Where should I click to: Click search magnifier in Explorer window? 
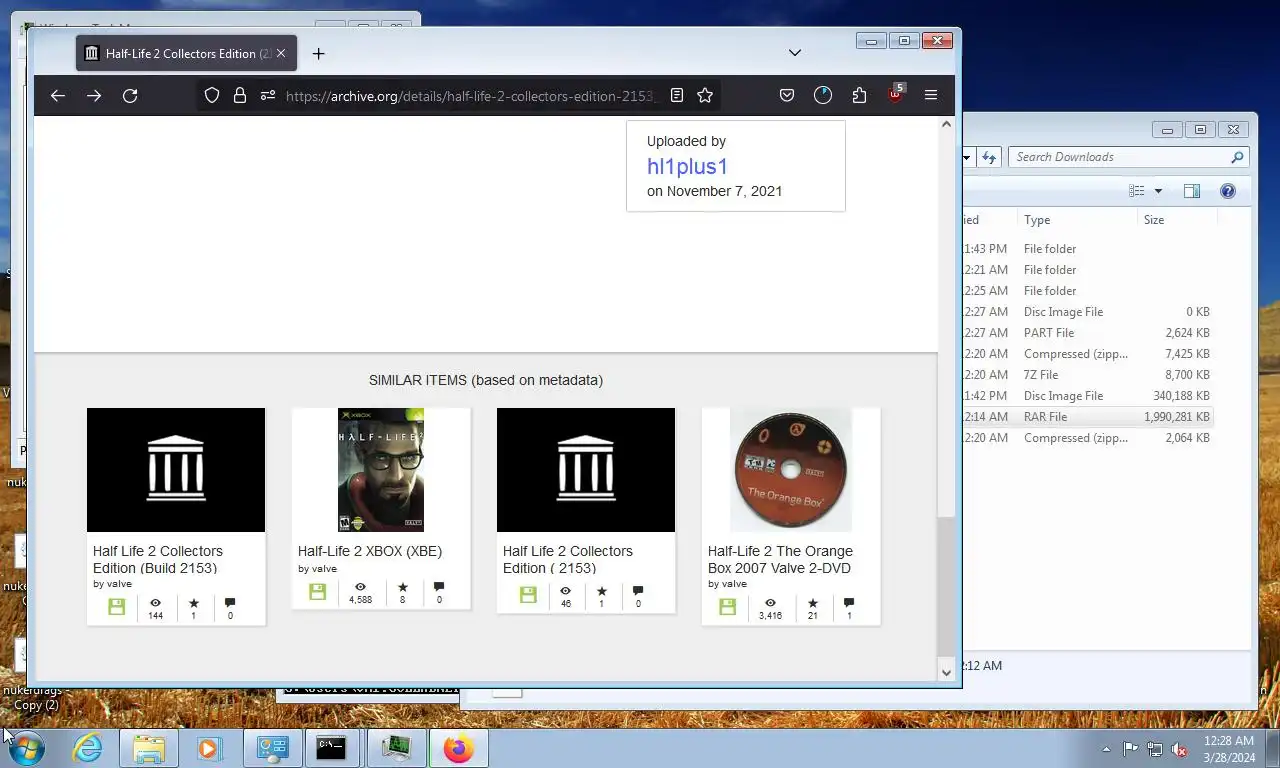[1237, 157]
